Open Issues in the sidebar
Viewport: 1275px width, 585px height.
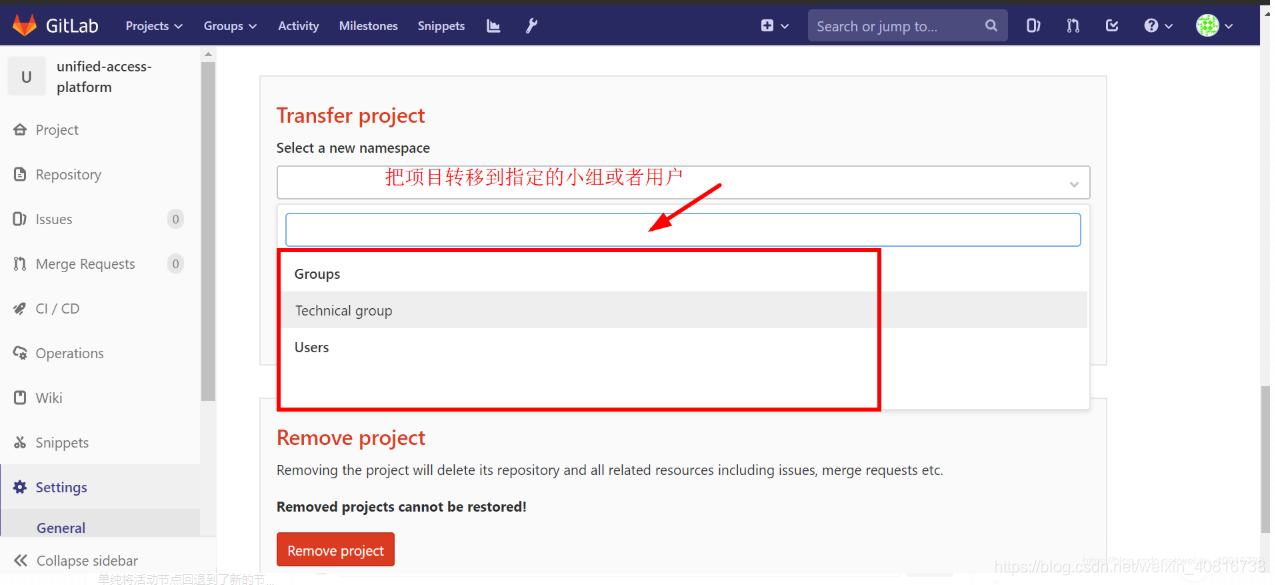pos(54,219)
